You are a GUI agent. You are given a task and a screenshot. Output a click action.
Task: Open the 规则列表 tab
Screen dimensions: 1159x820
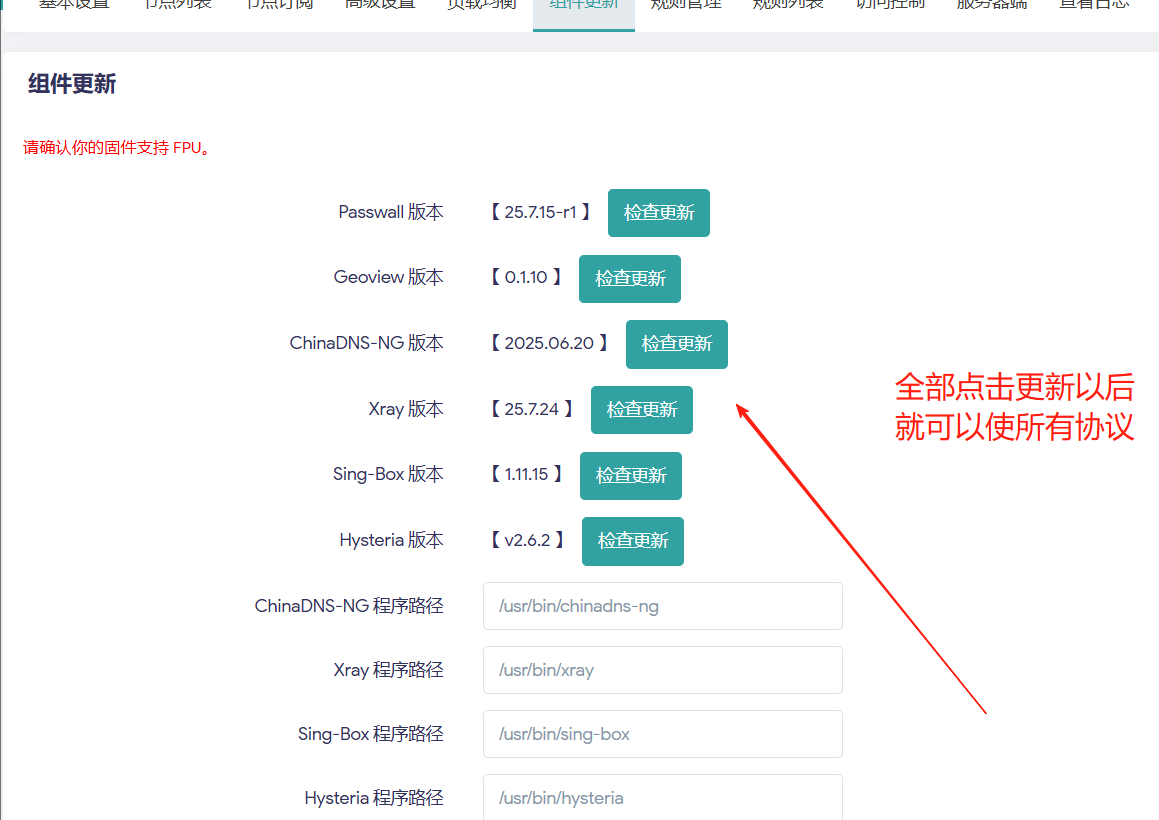[x=788, y=6]
